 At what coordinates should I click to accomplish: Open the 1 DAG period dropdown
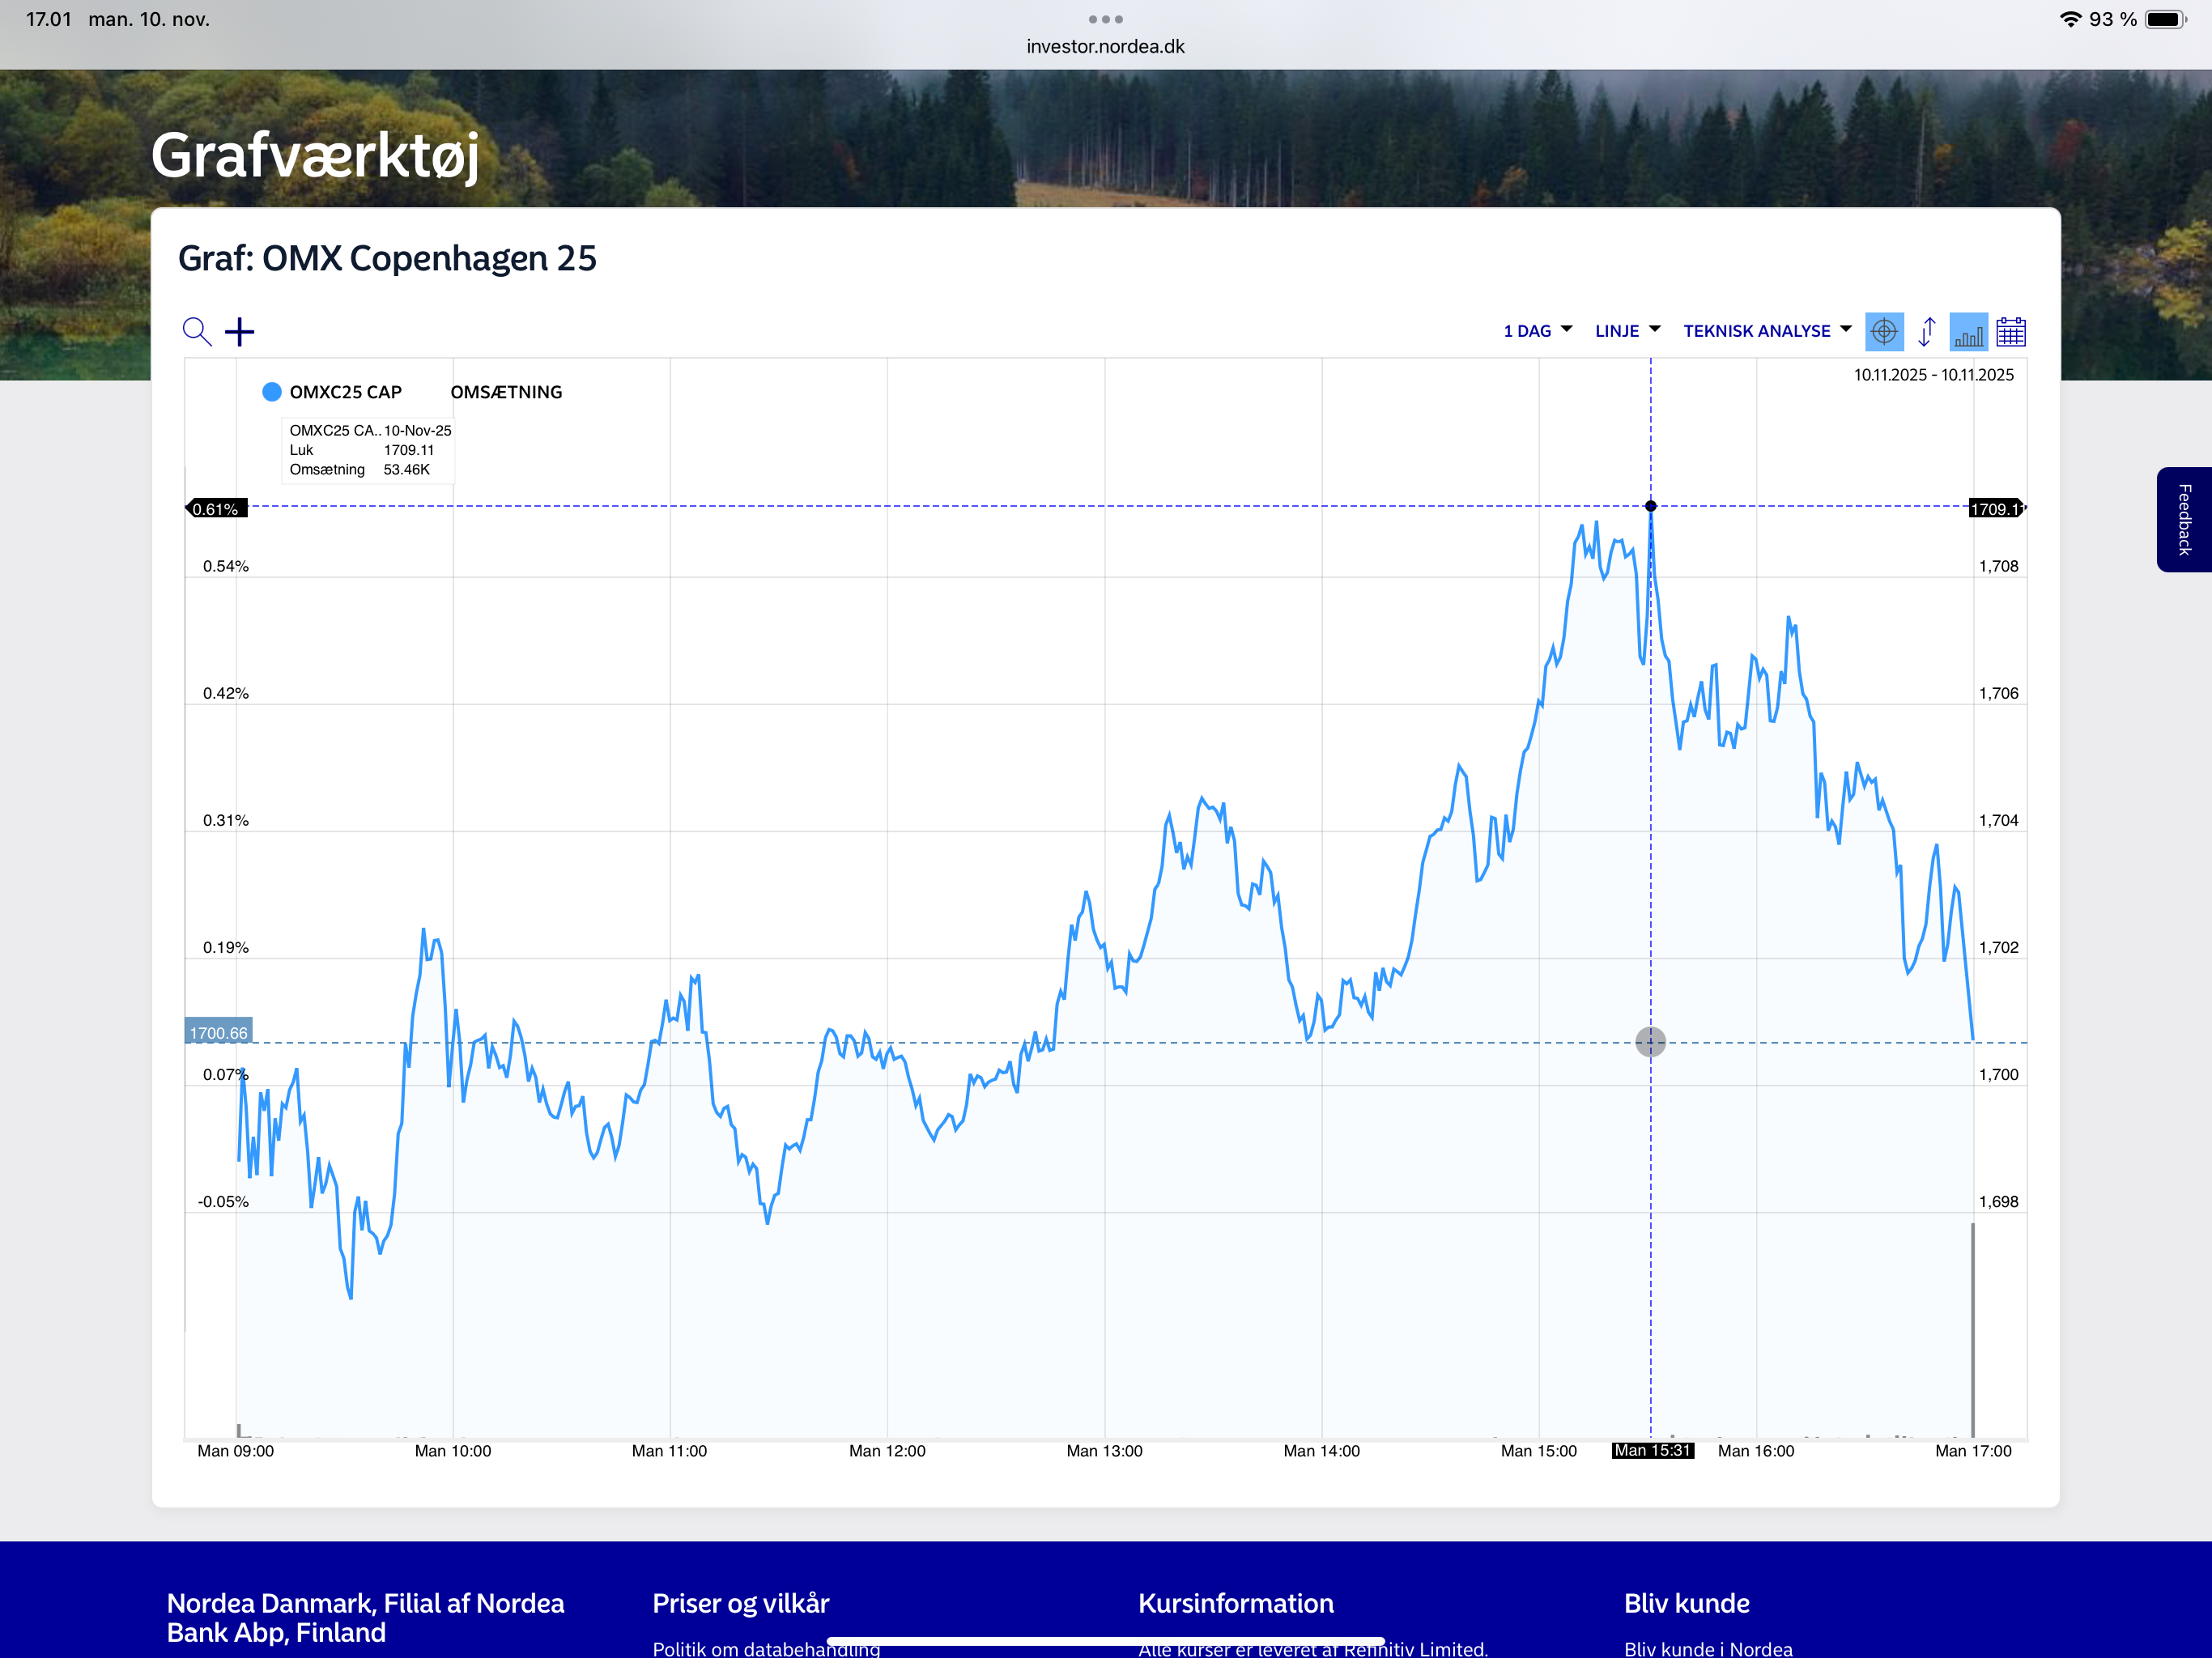[1538, 331]
